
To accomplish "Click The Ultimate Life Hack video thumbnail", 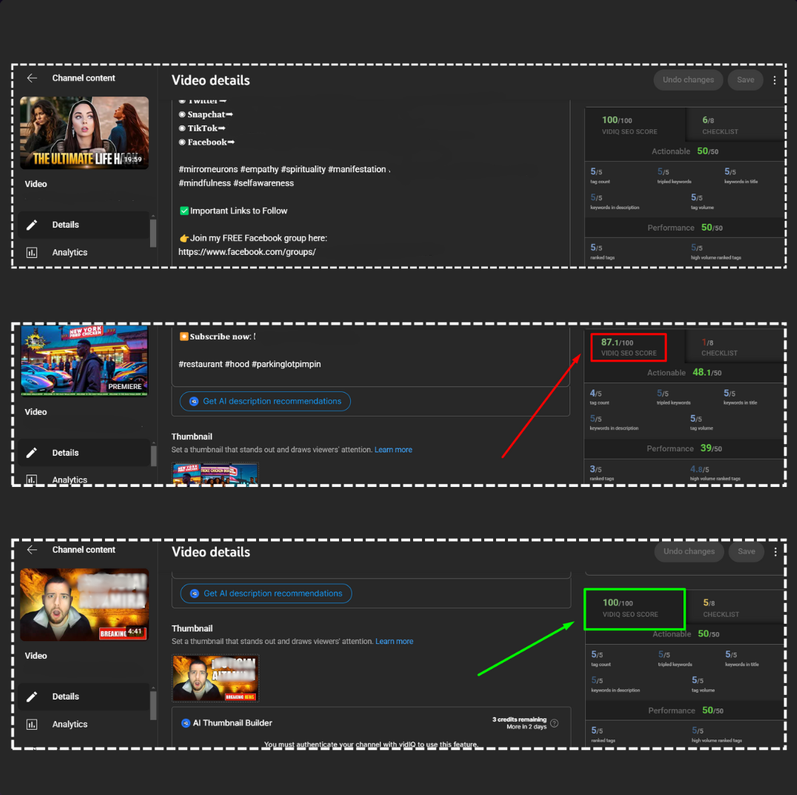I will pyautogui.click(x=84, y=133).
